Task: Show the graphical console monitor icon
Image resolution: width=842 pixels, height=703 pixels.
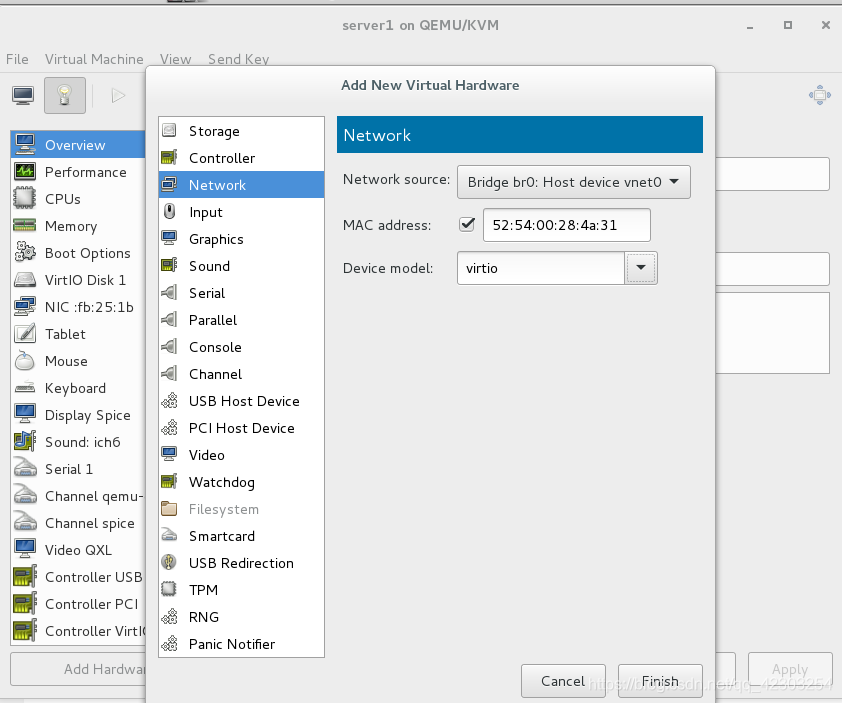Action: (x=23, y=96)
